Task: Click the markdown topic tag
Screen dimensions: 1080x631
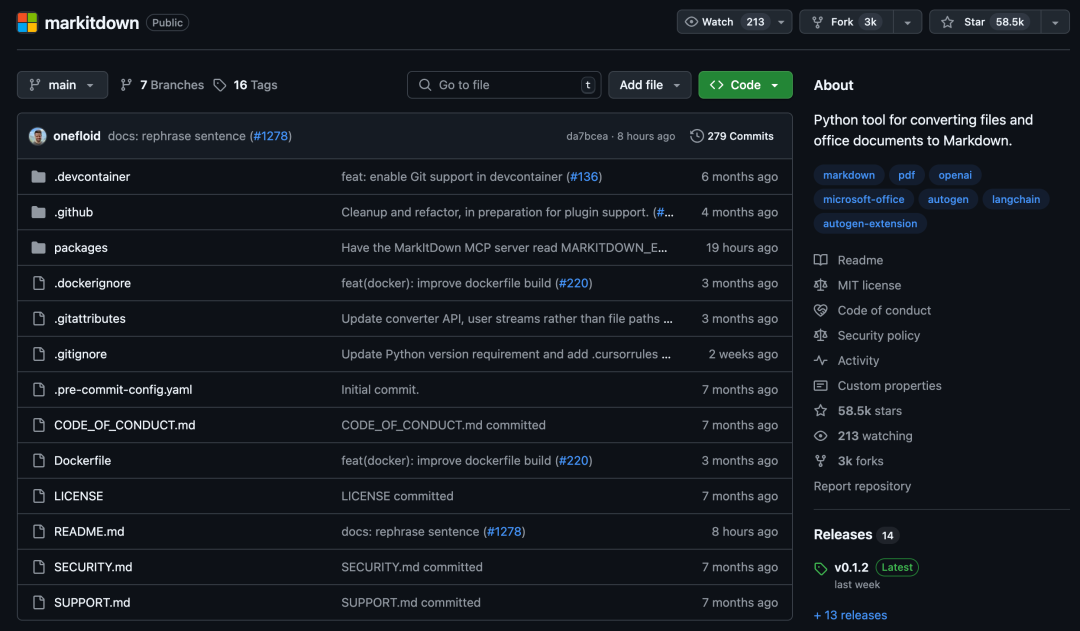Action: tap(849, 174)
